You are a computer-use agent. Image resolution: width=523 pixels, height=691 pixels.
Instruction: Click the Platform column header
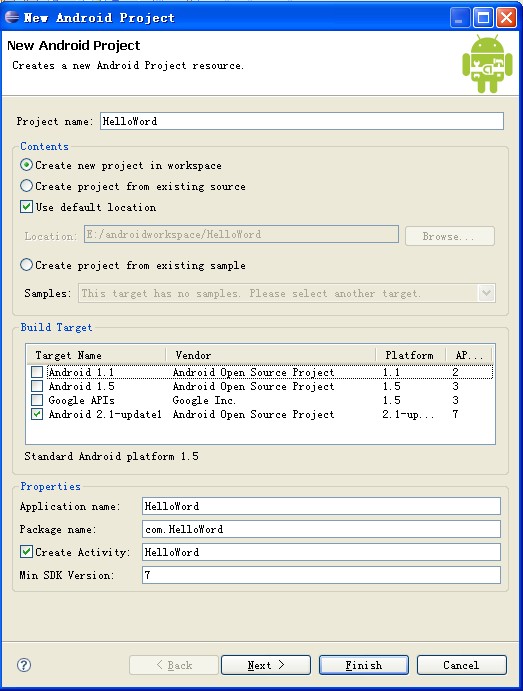click(x=410, y=355)
